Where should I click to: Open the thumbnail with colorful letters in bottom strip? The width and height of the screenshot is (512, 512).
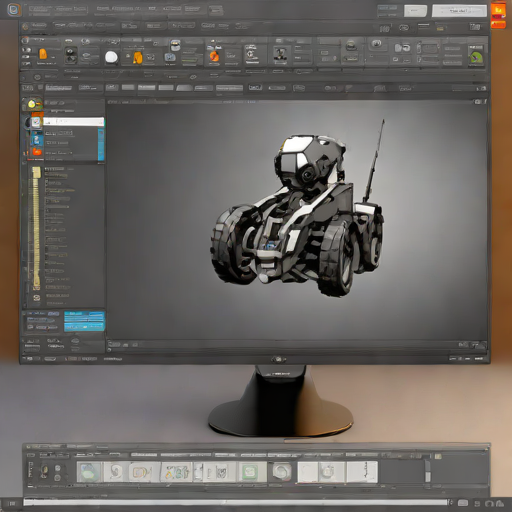177,472
